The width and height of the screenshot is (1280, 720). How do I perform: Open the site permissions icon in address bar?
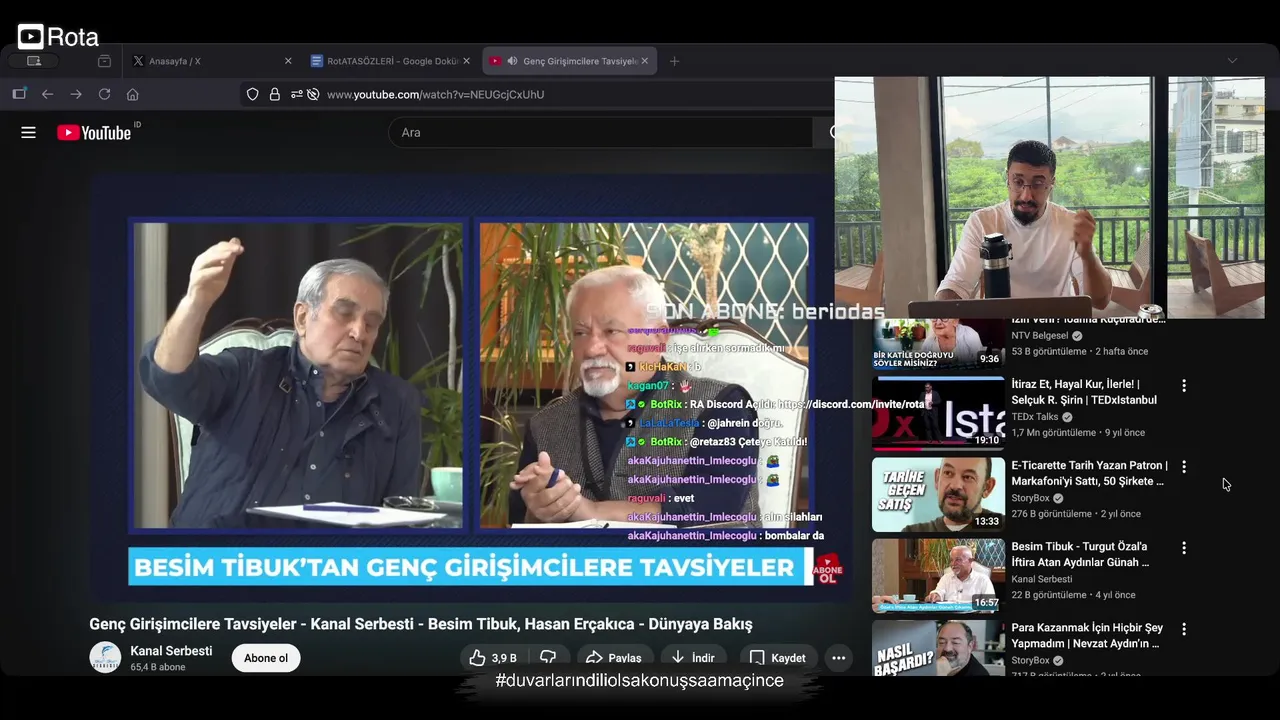click(x=296, y=94)
